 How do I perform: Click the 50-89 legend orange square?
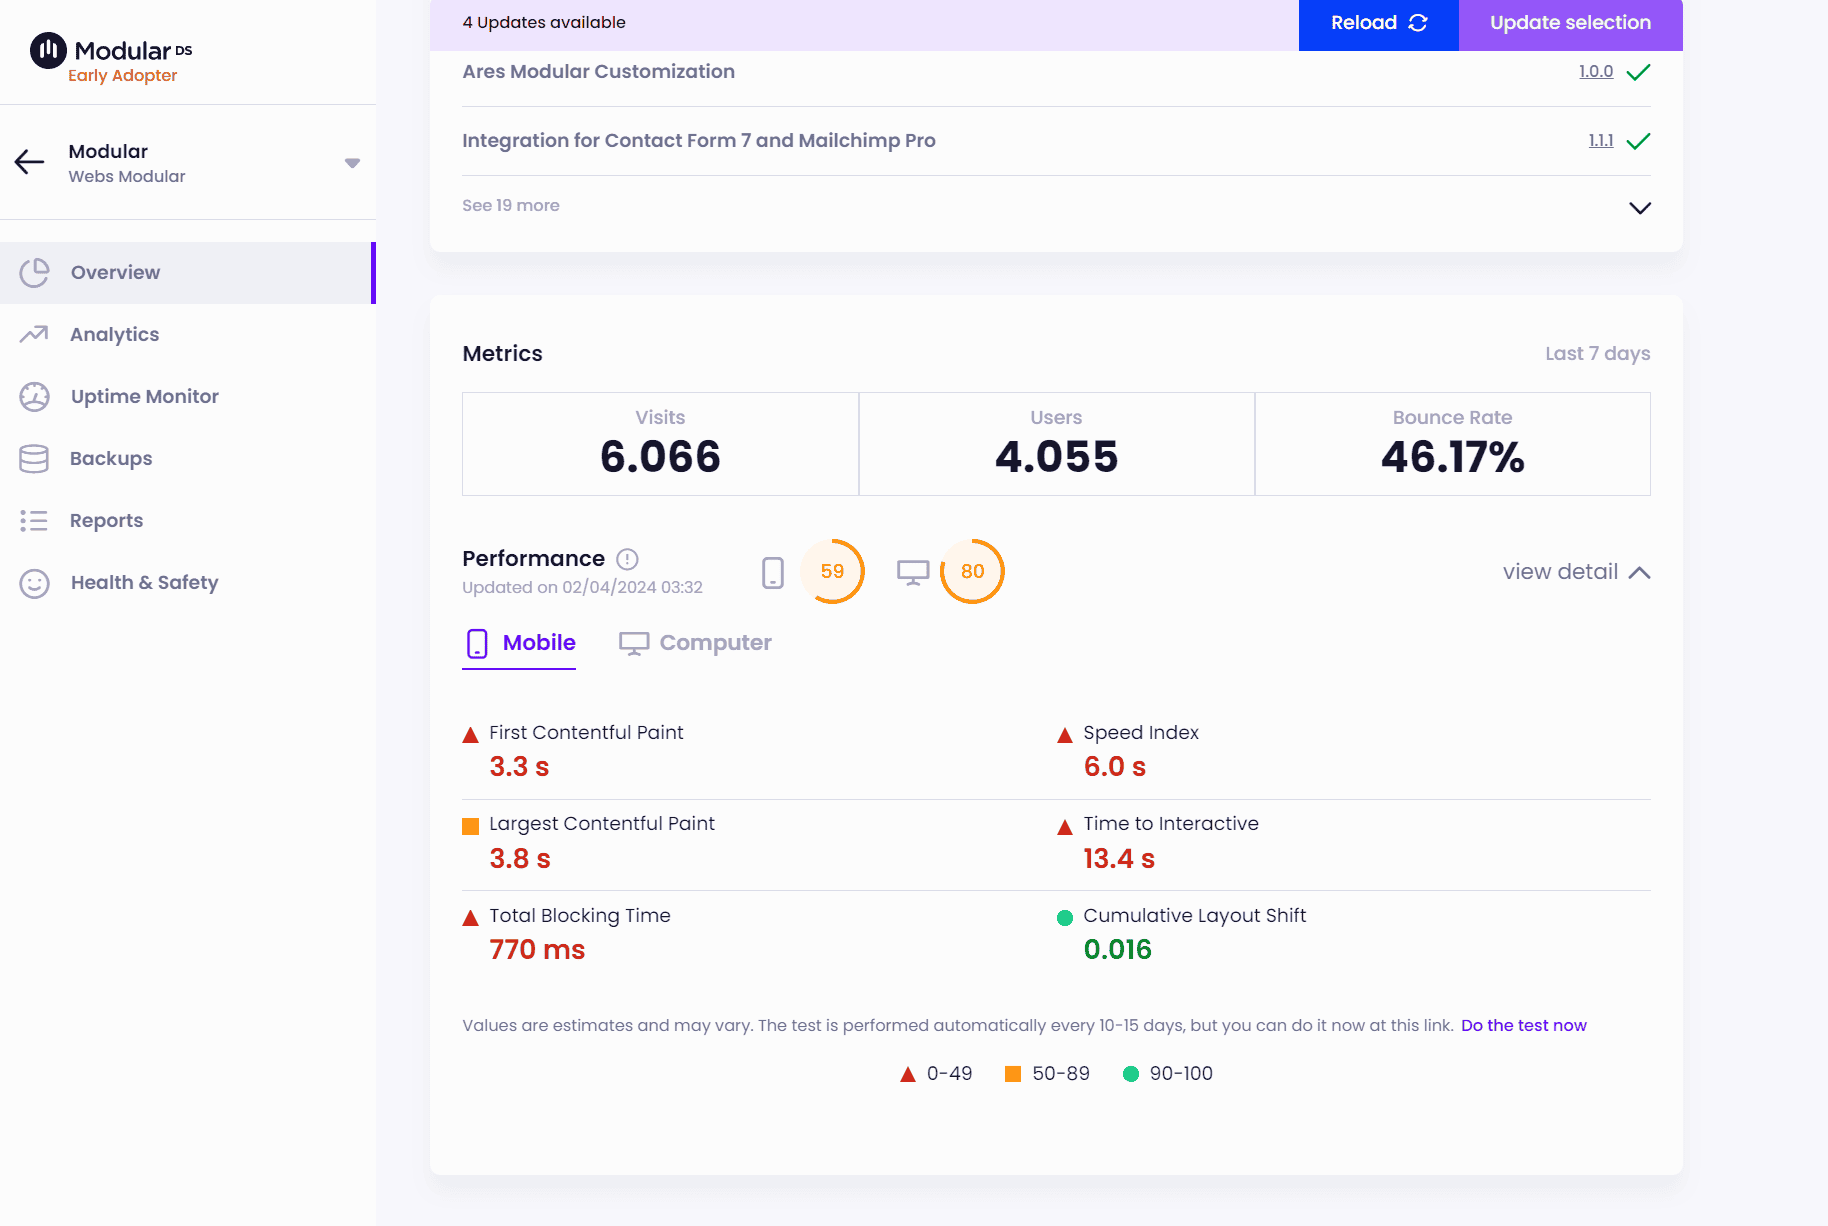click(1013, 1074)
